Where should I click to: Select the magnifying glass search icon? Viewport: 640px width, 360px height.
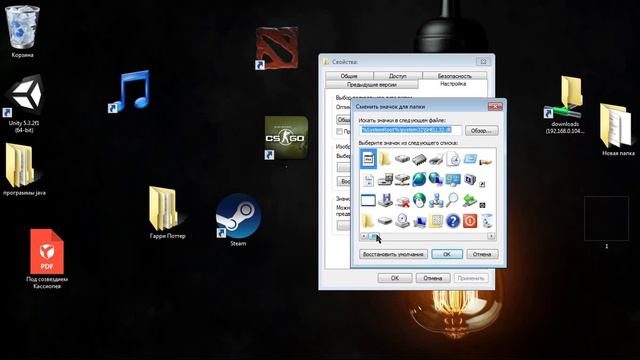pyautogui.click(x=452, y=200)
